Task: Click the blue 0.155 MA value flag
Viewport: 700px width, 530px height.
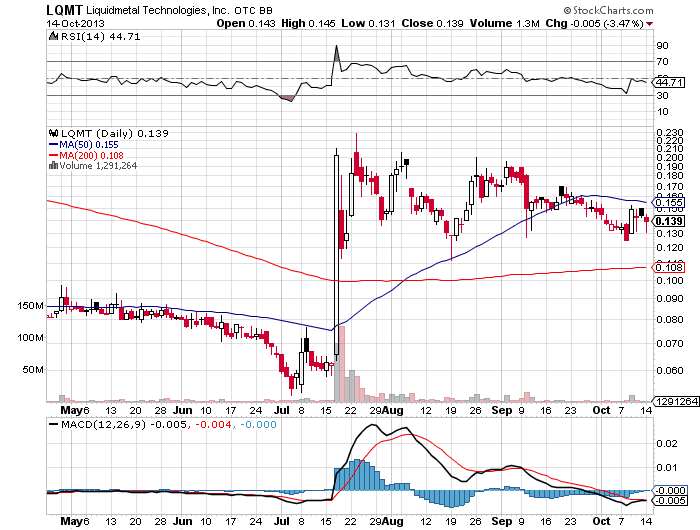Action: click(x=668, y=203)
